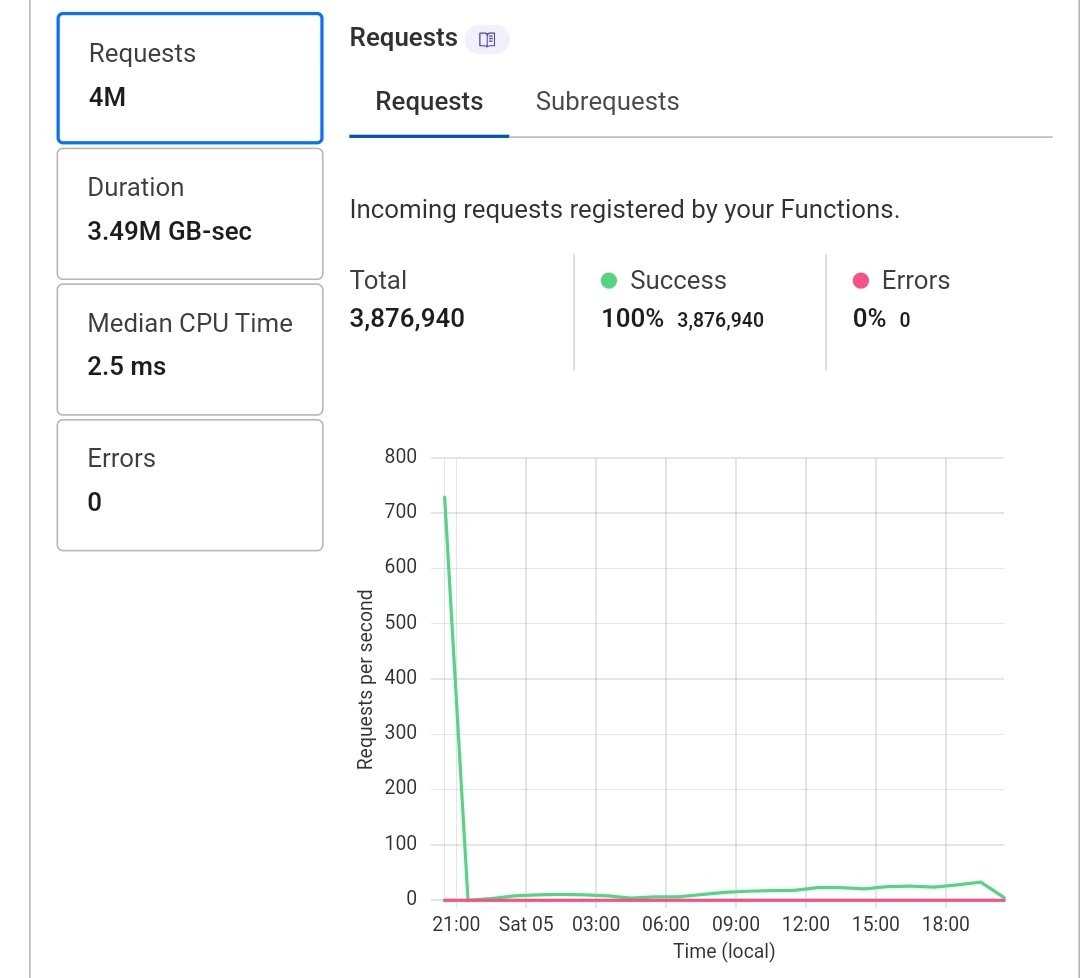1080x978 pixels.
Task: Click the 06:00 time axis label
Action: pyautogui.click(x=665, y=924)
